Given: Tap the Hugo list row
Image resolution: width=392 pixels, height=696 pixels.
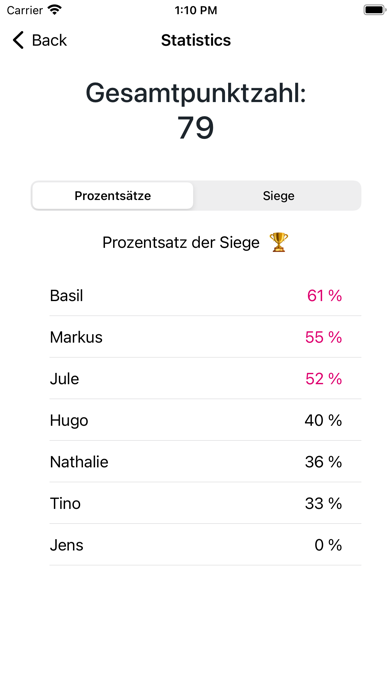Looking at the screenshot, I should click(205, 420).
